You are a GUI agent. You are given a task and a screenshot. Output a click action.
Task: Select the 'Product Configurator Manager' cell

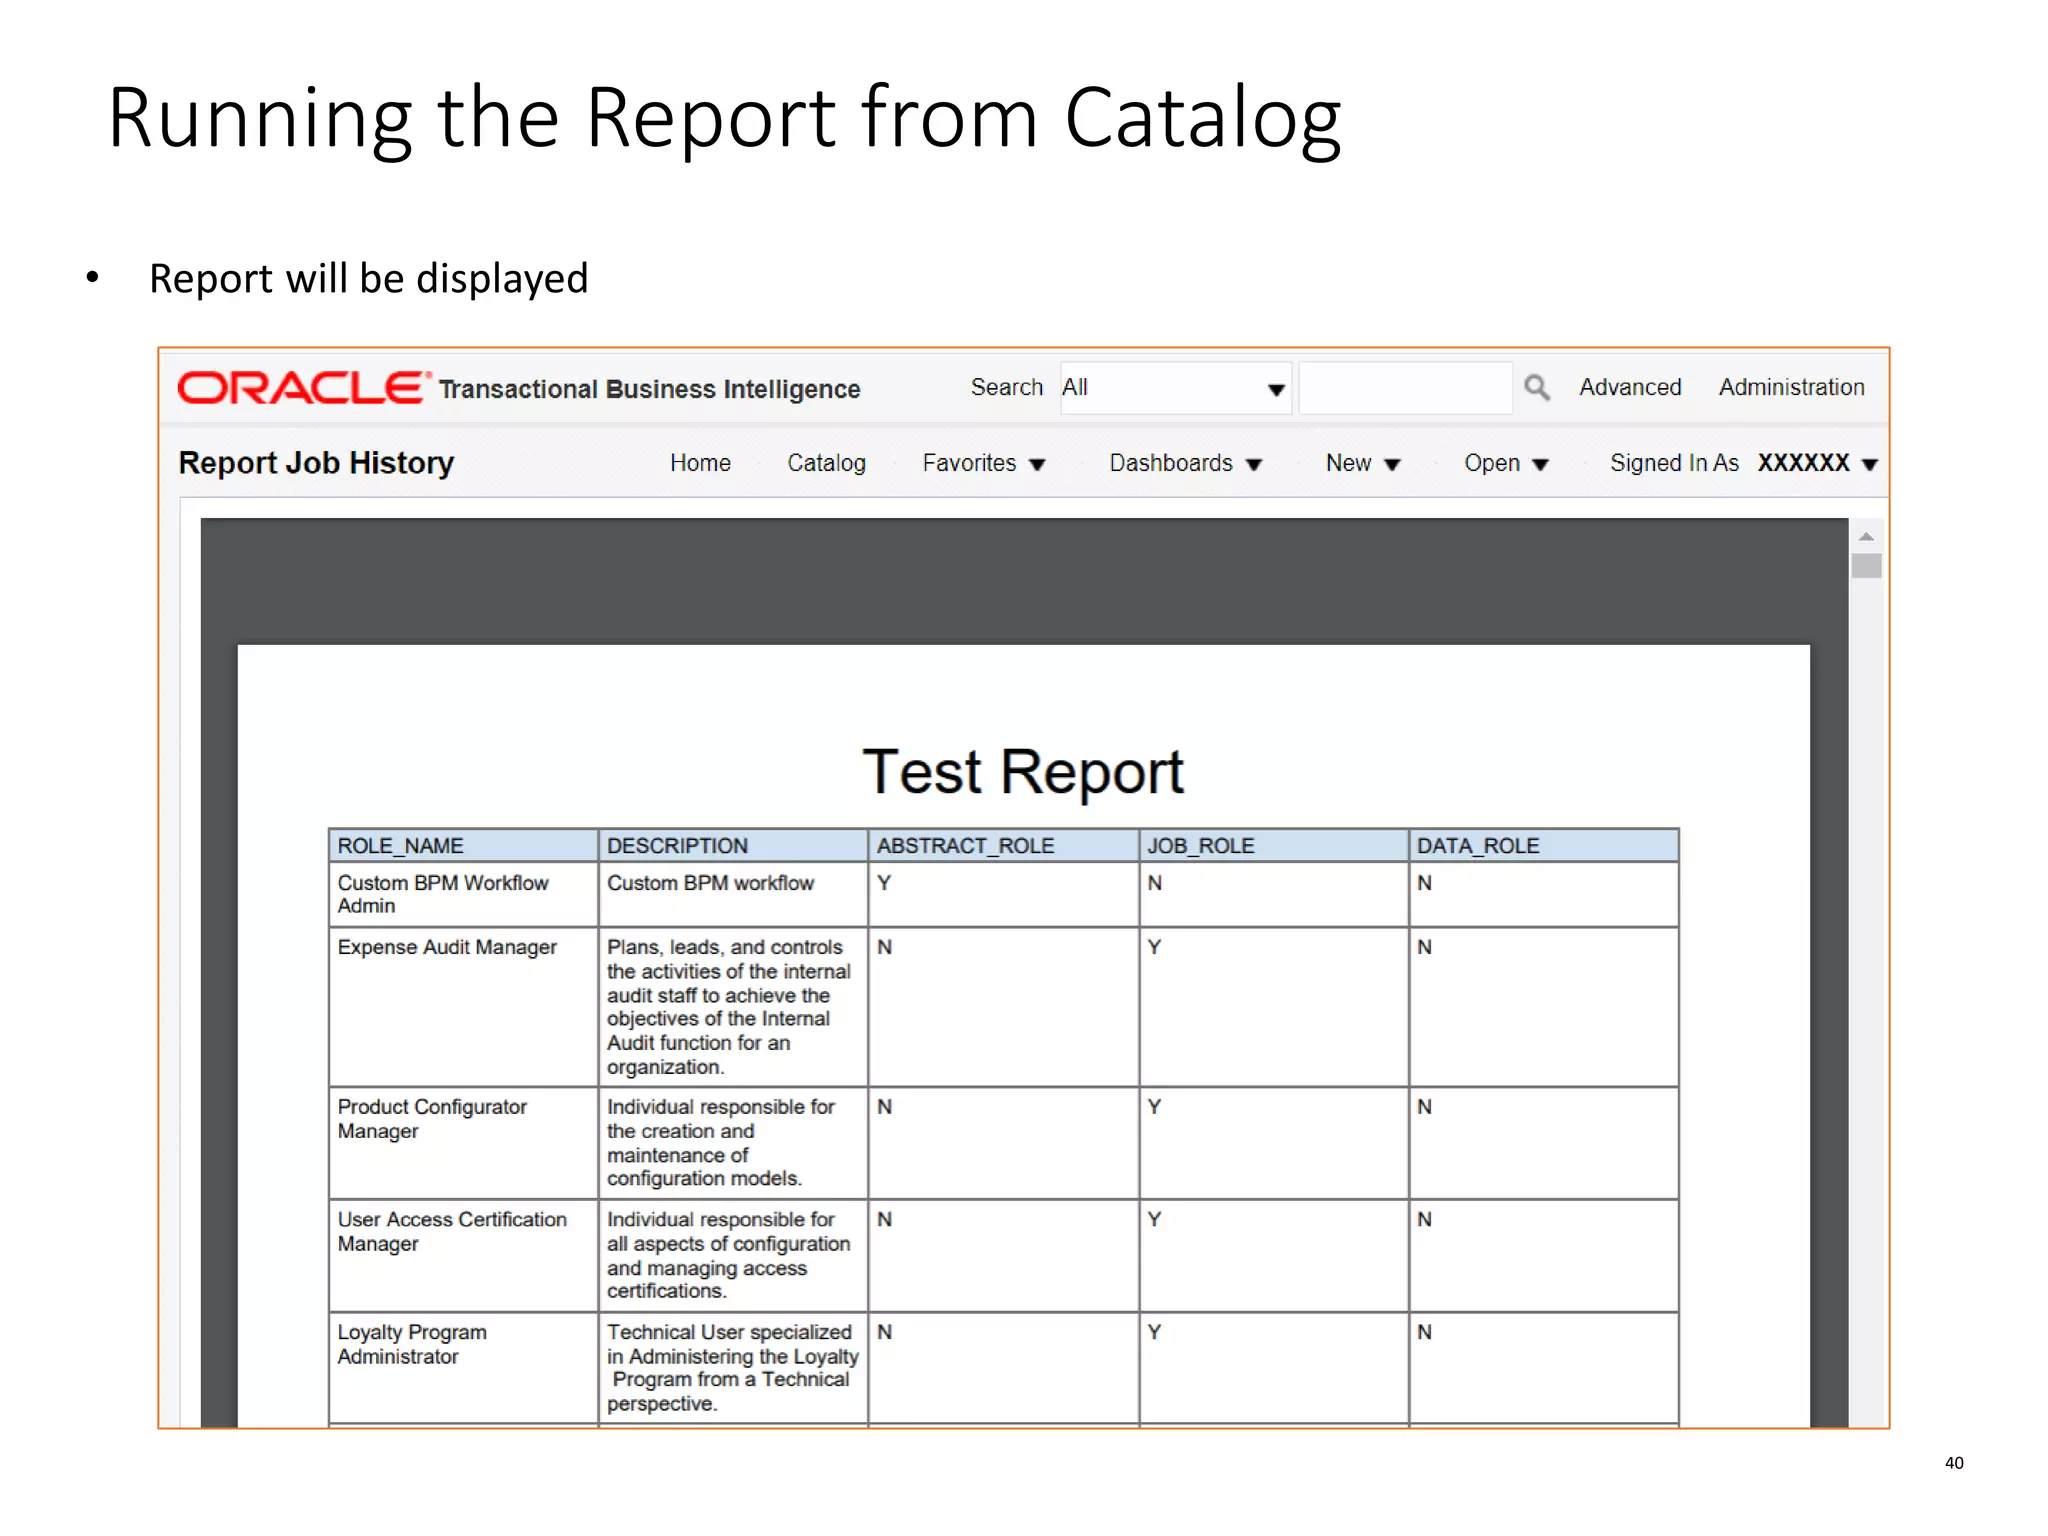(x=463, y=1143)
